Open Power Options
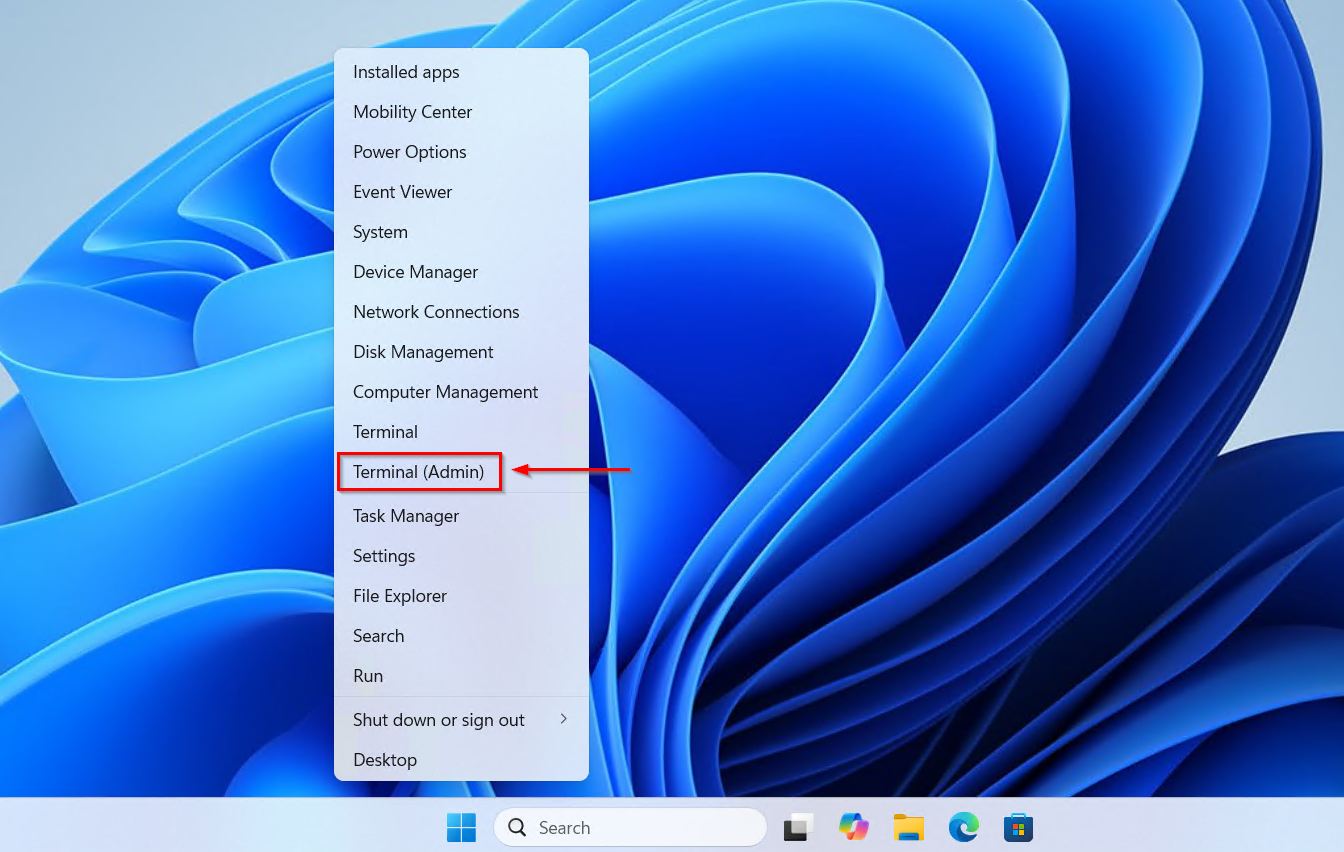 tap(410, 152)
